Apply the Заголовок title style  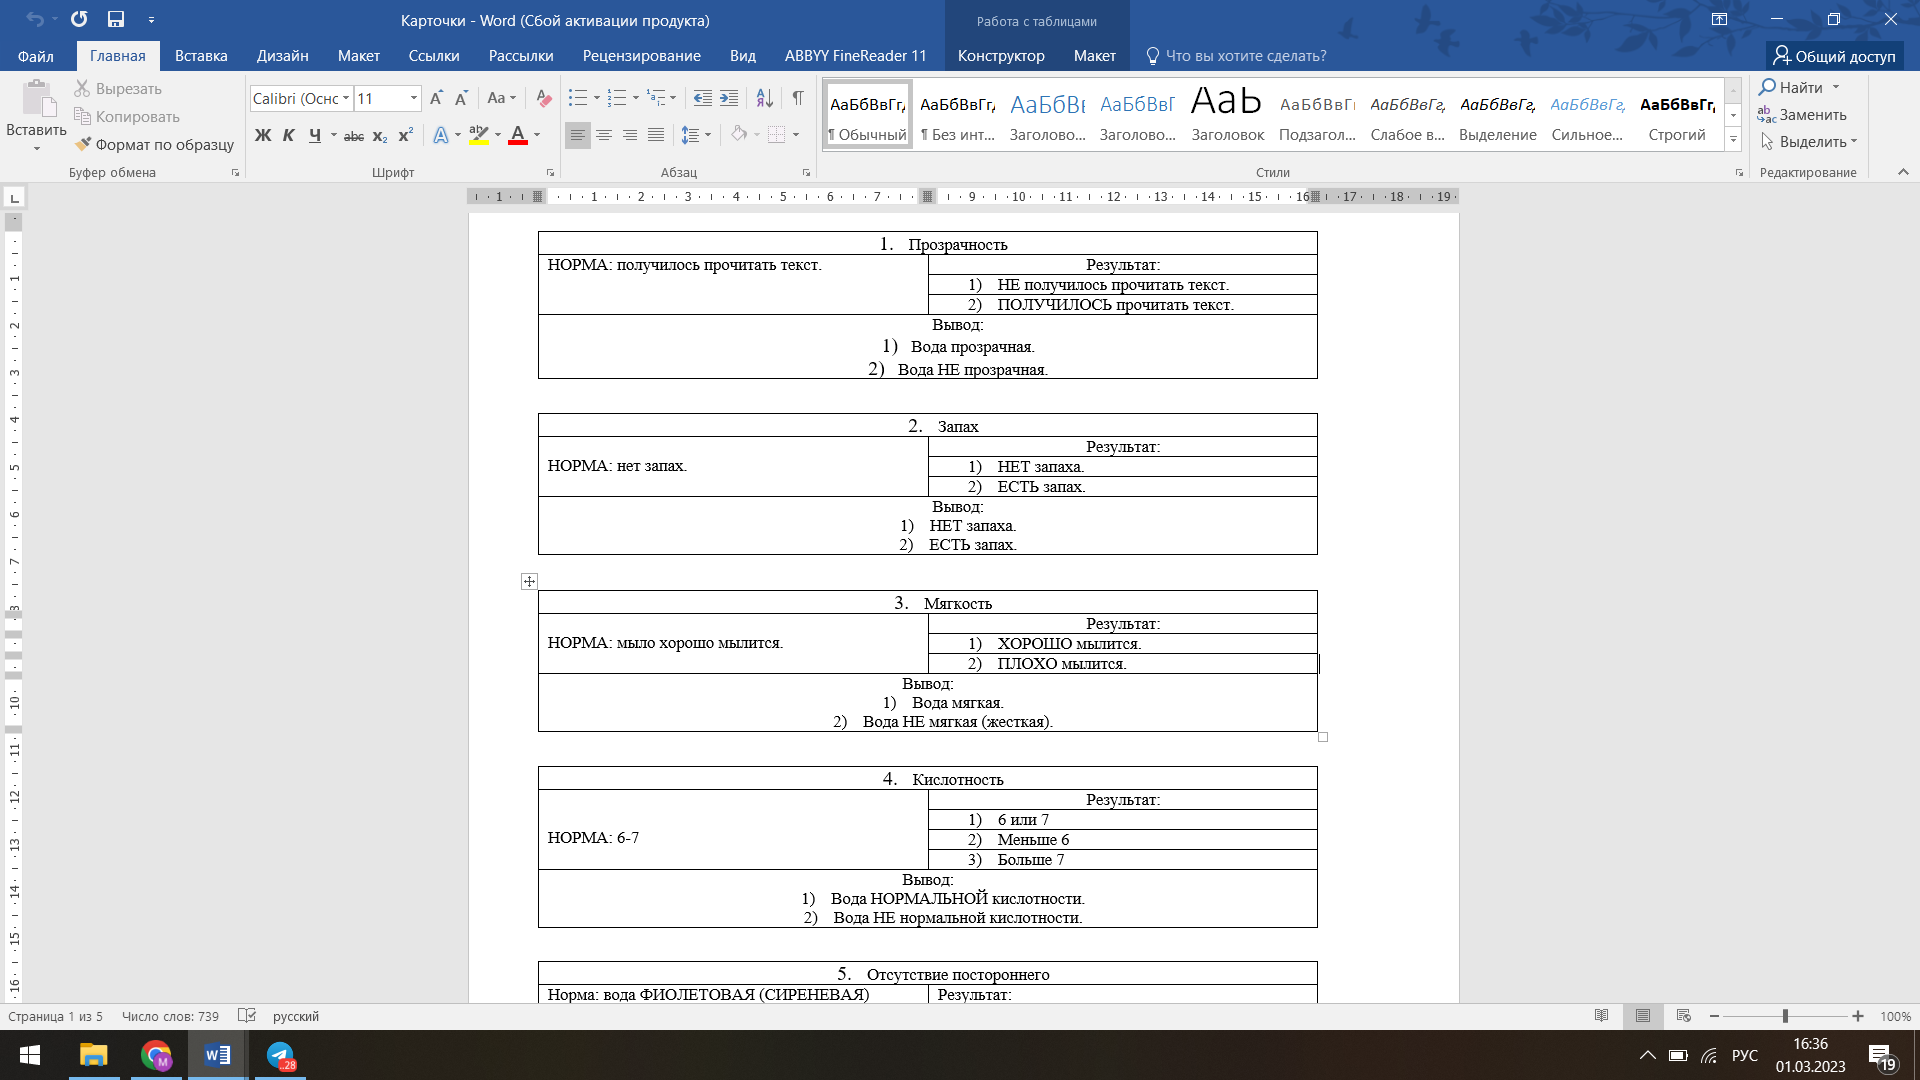point(1228,115)
